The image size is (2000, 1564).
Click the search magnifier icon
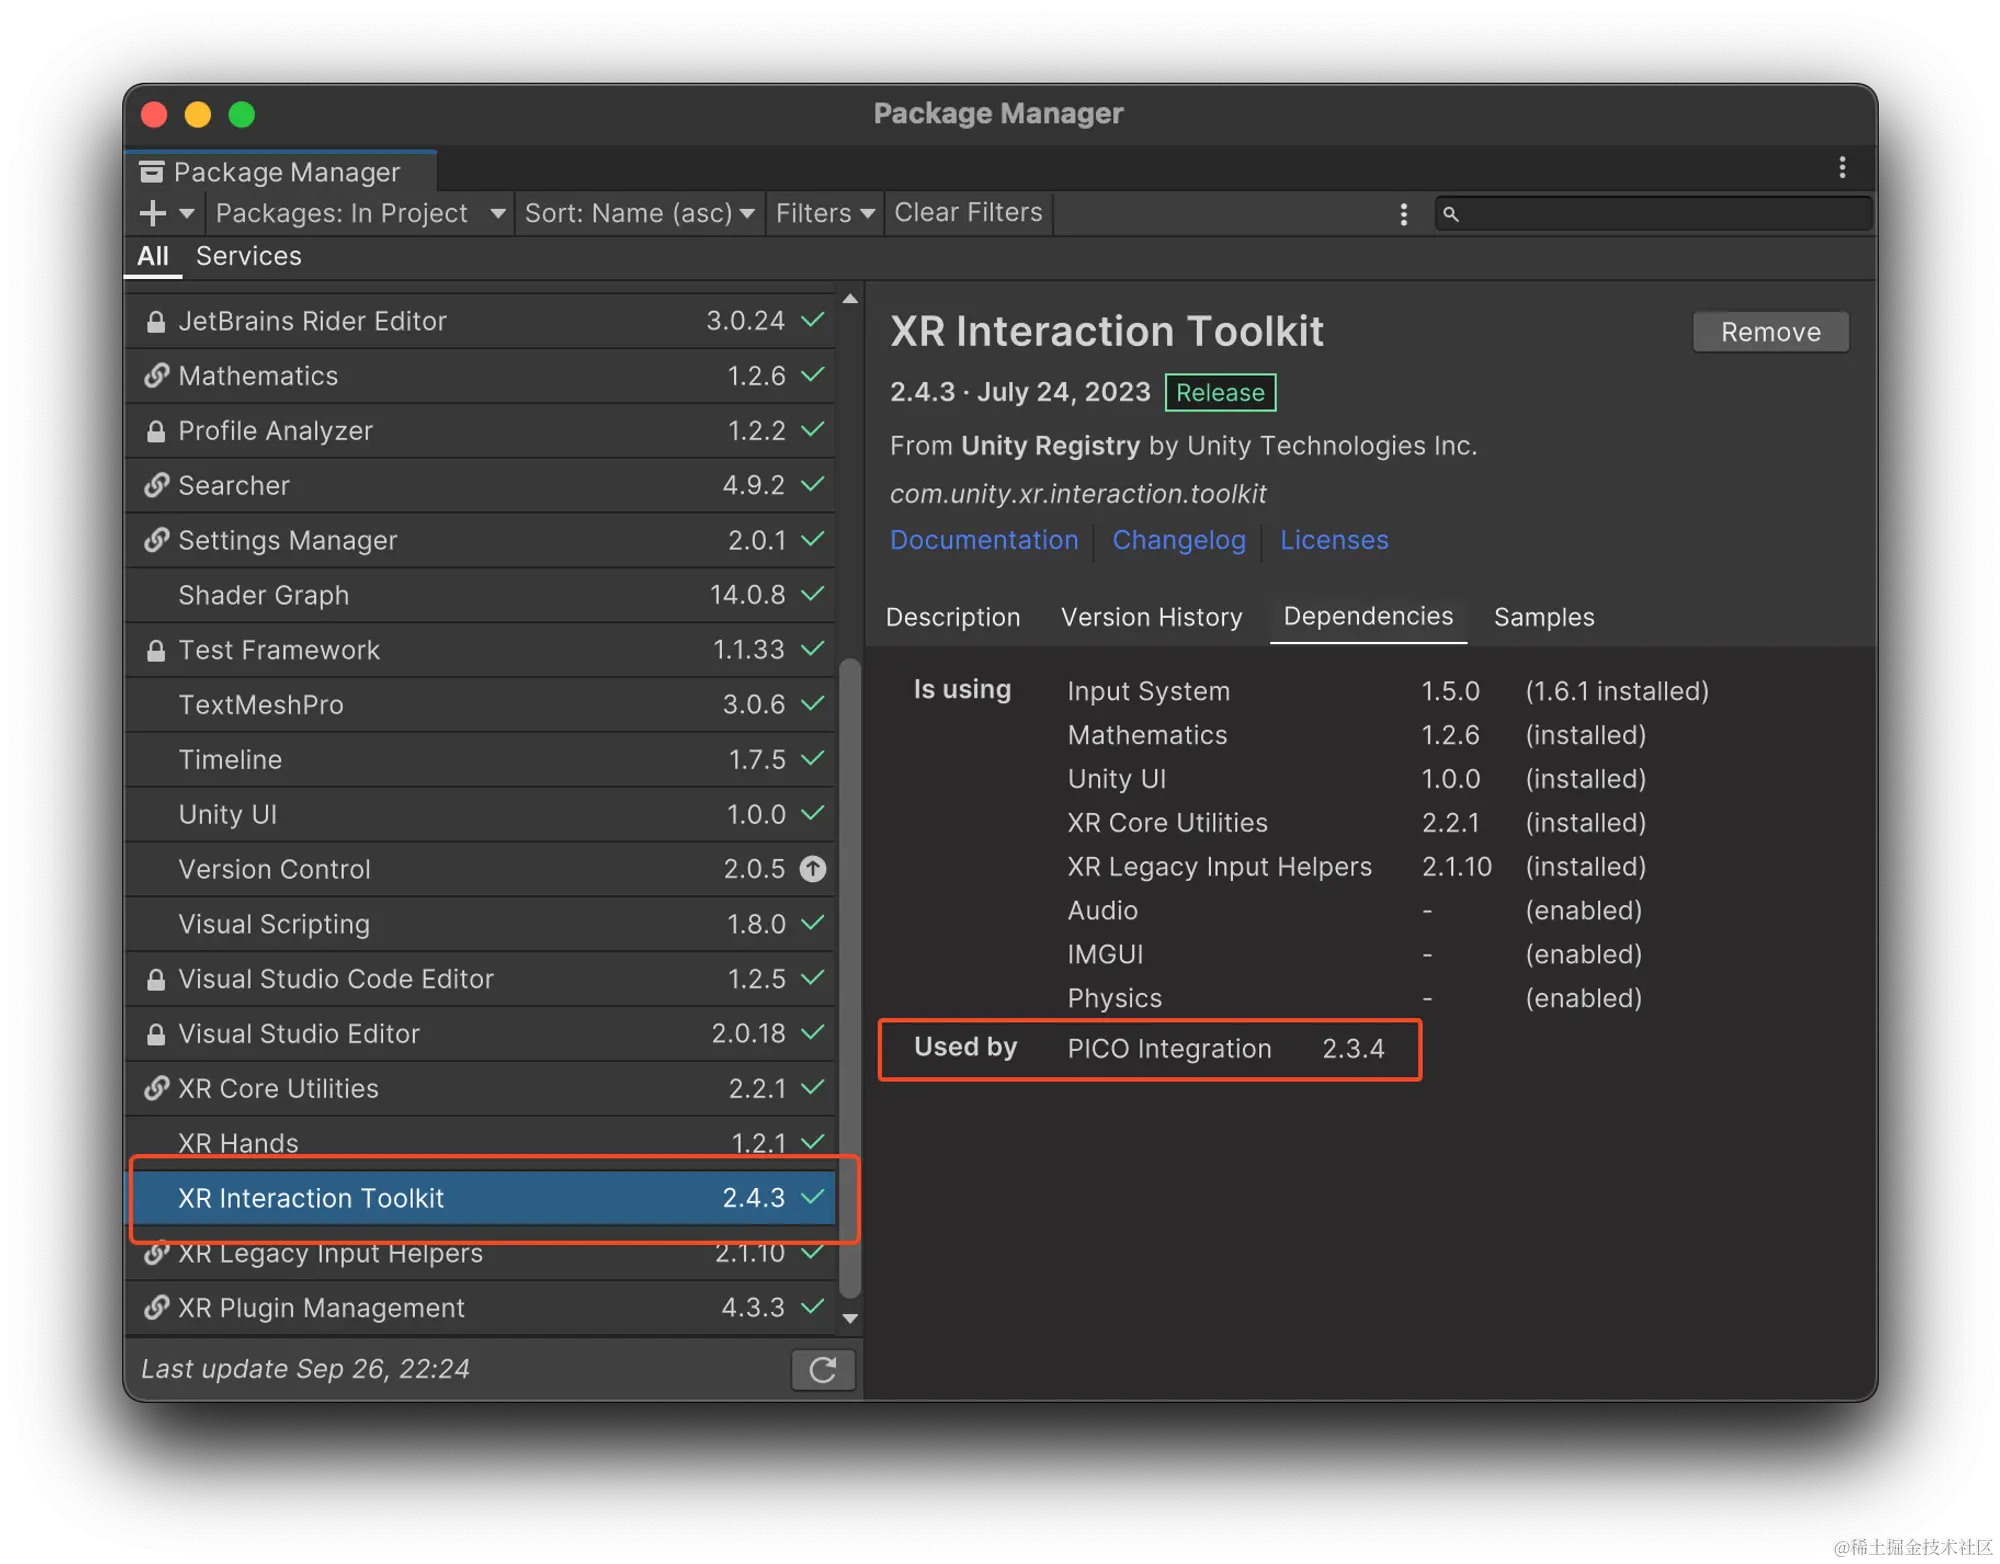tap(1451, 214)
